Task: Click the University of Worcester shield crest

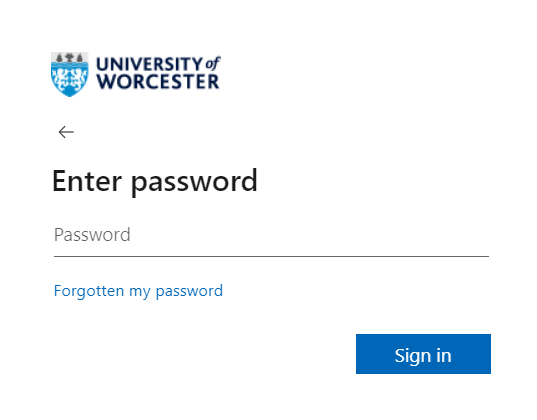Action: 70,74
